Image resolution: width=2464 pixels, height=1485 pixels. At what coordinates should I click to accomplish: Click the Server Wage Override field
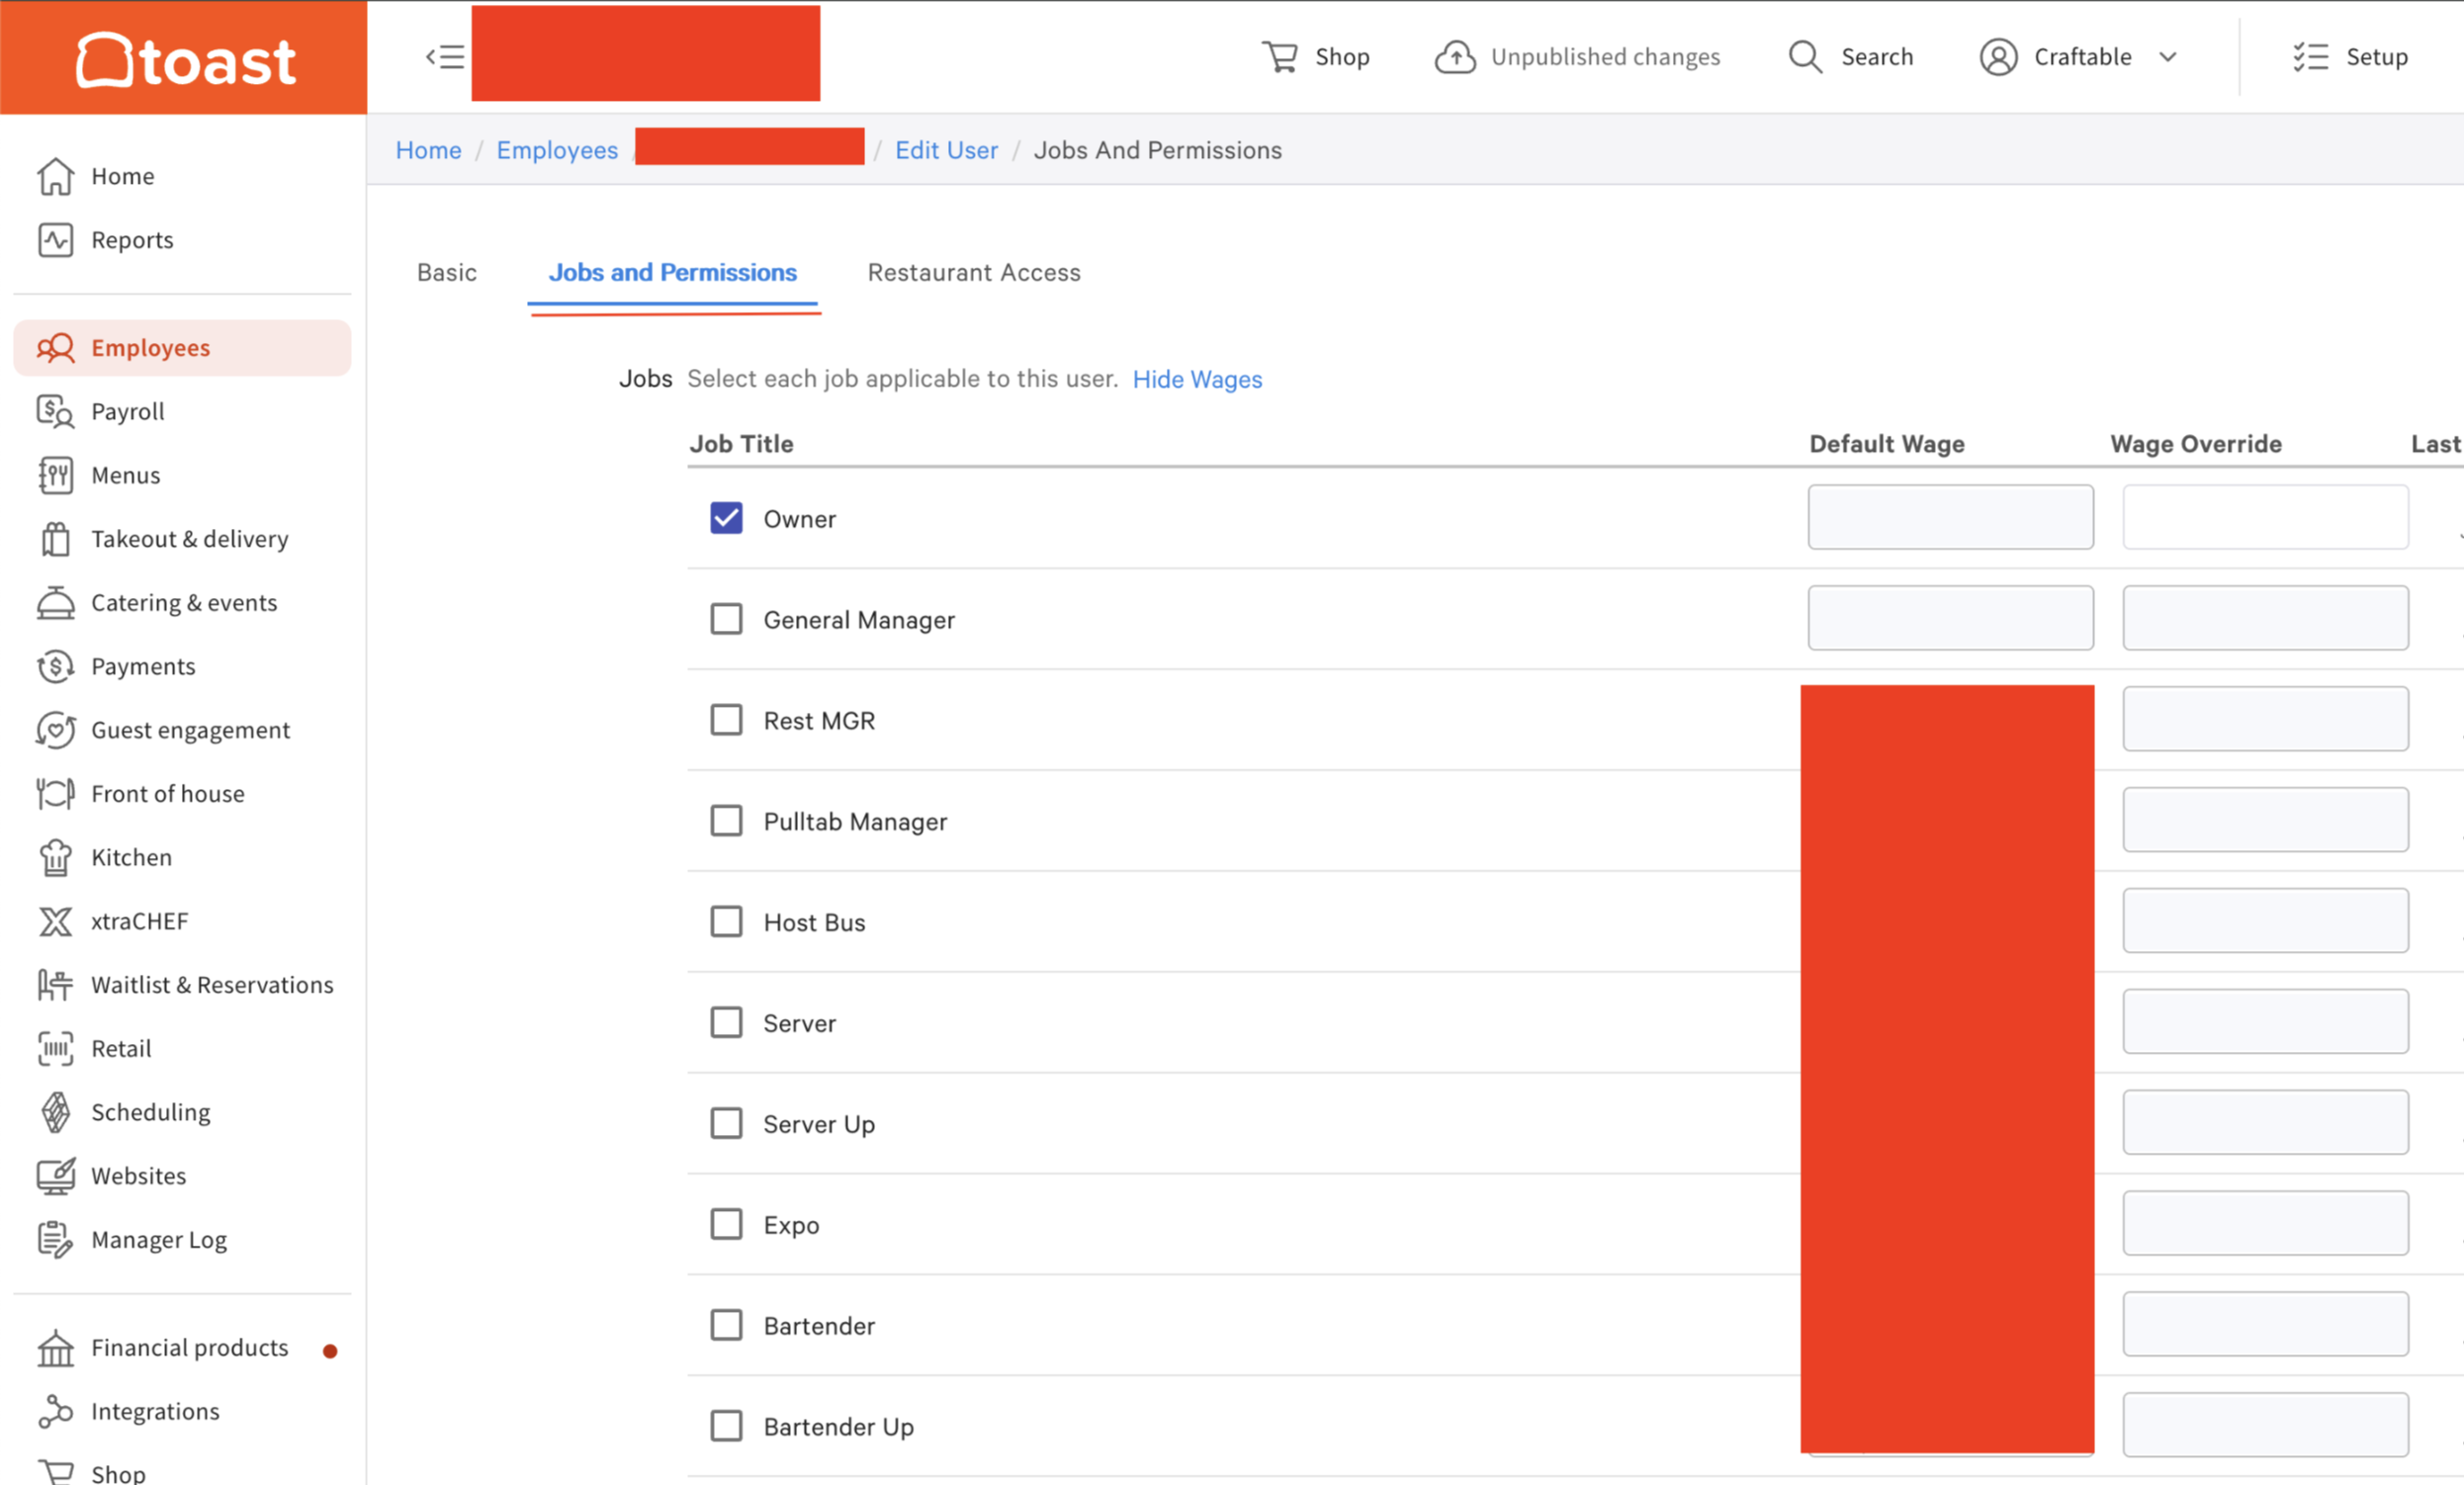click(x=2265, y=1021)
